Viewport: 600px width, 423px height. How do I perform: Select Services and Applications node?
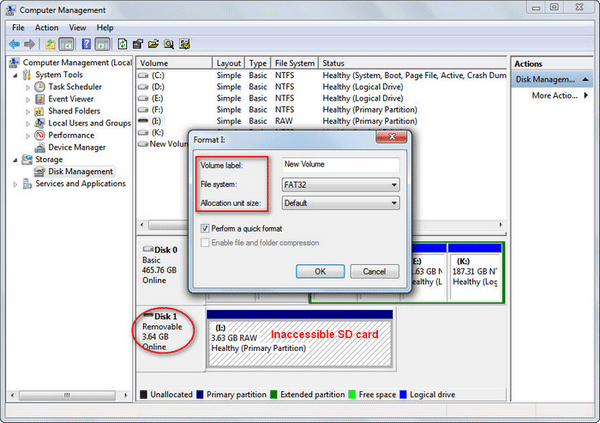80,184
